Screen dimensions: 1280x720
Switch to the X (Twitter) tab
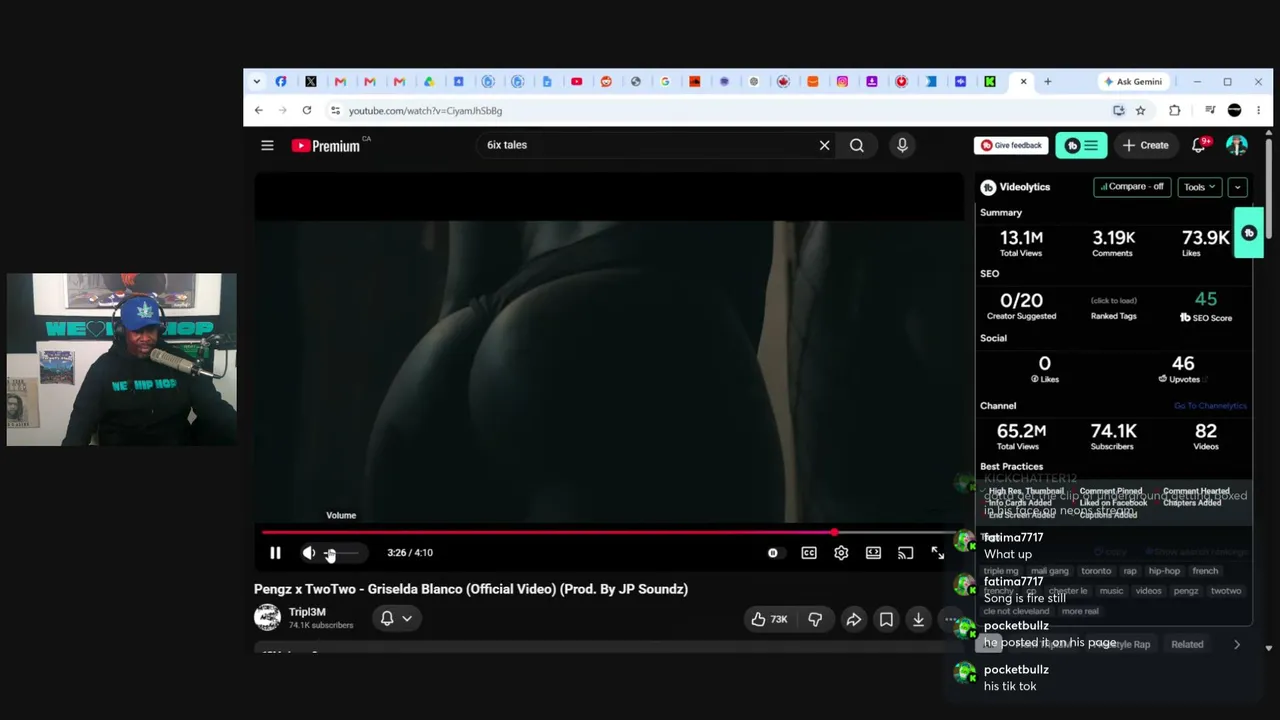click(311, 82)
